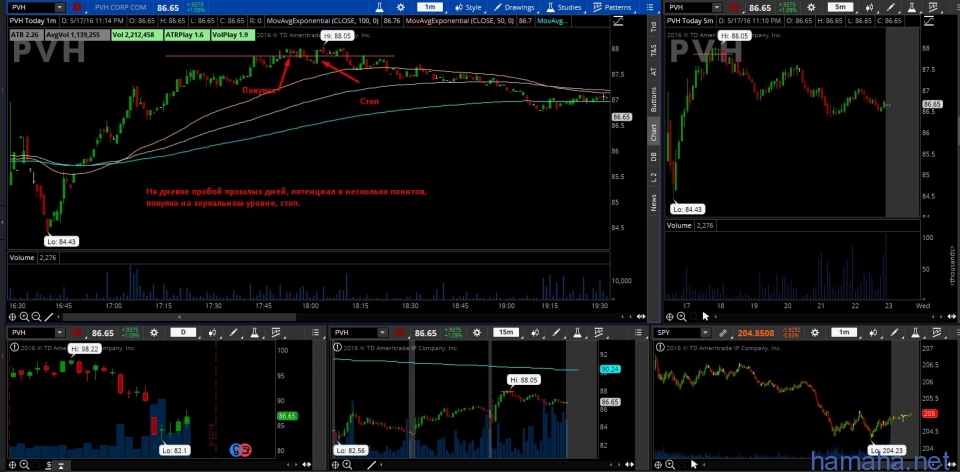The image size is (960, 472).
Task: Open the Patterns menu
Action: point(612,7)
